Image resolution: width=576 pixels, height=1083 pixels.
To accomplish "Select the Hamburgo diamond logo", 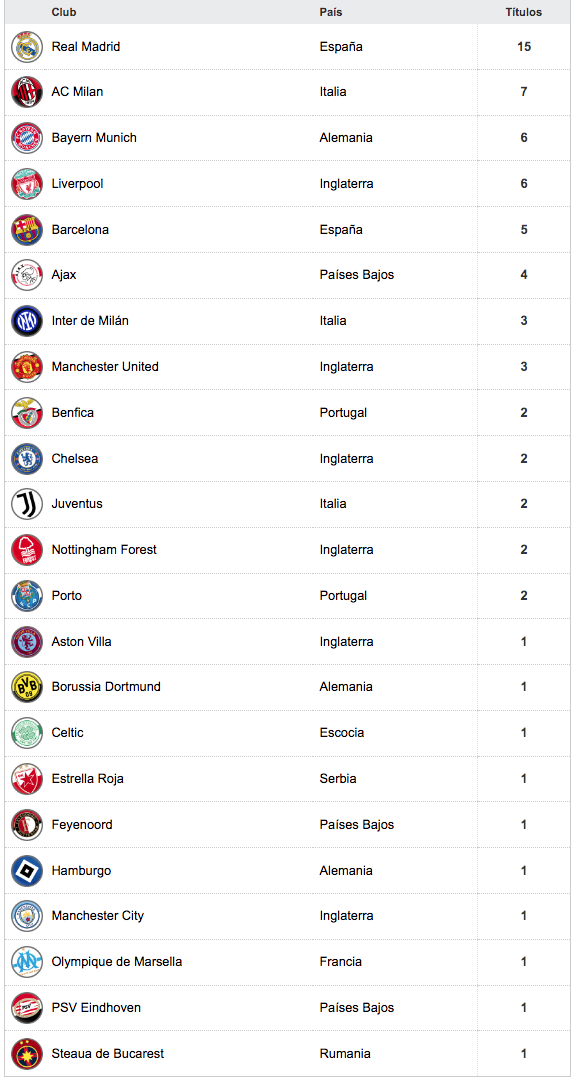I will click(27, 871).
